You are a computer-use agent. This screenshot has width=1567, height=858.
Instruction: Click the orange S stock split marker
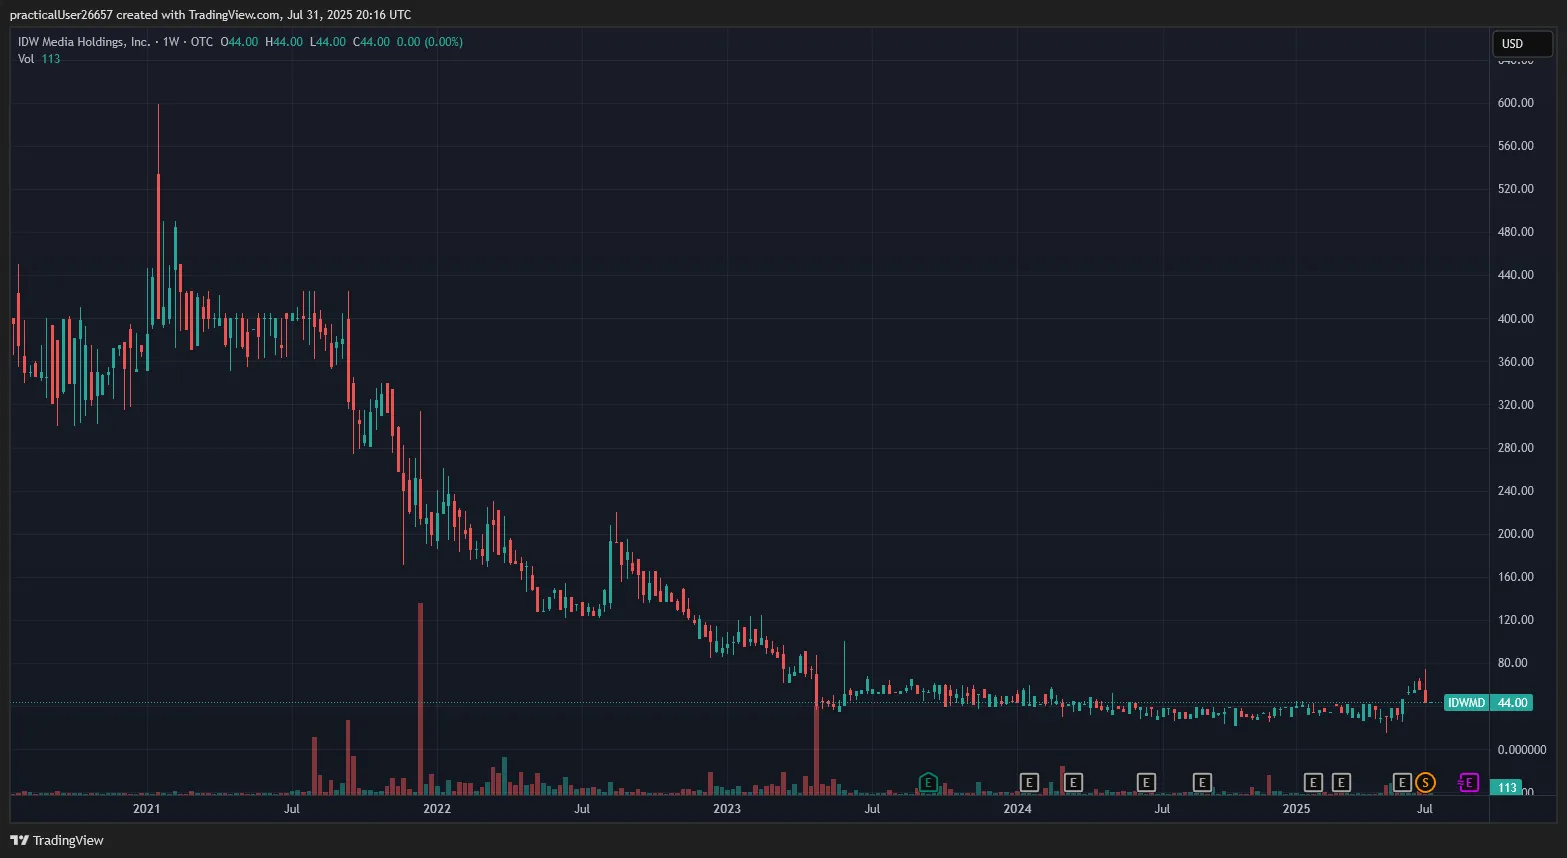tap(1425, 782)
